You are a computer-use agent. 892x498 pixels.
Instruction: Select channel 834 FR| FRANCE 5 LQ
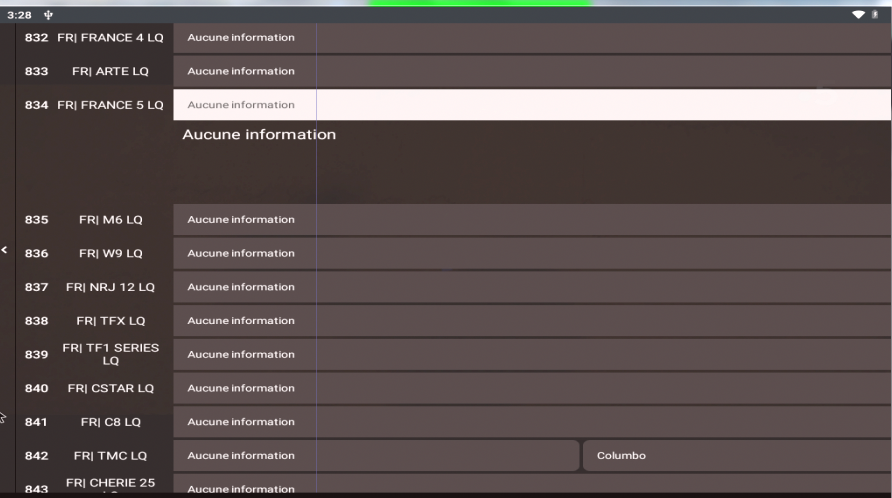95,105
